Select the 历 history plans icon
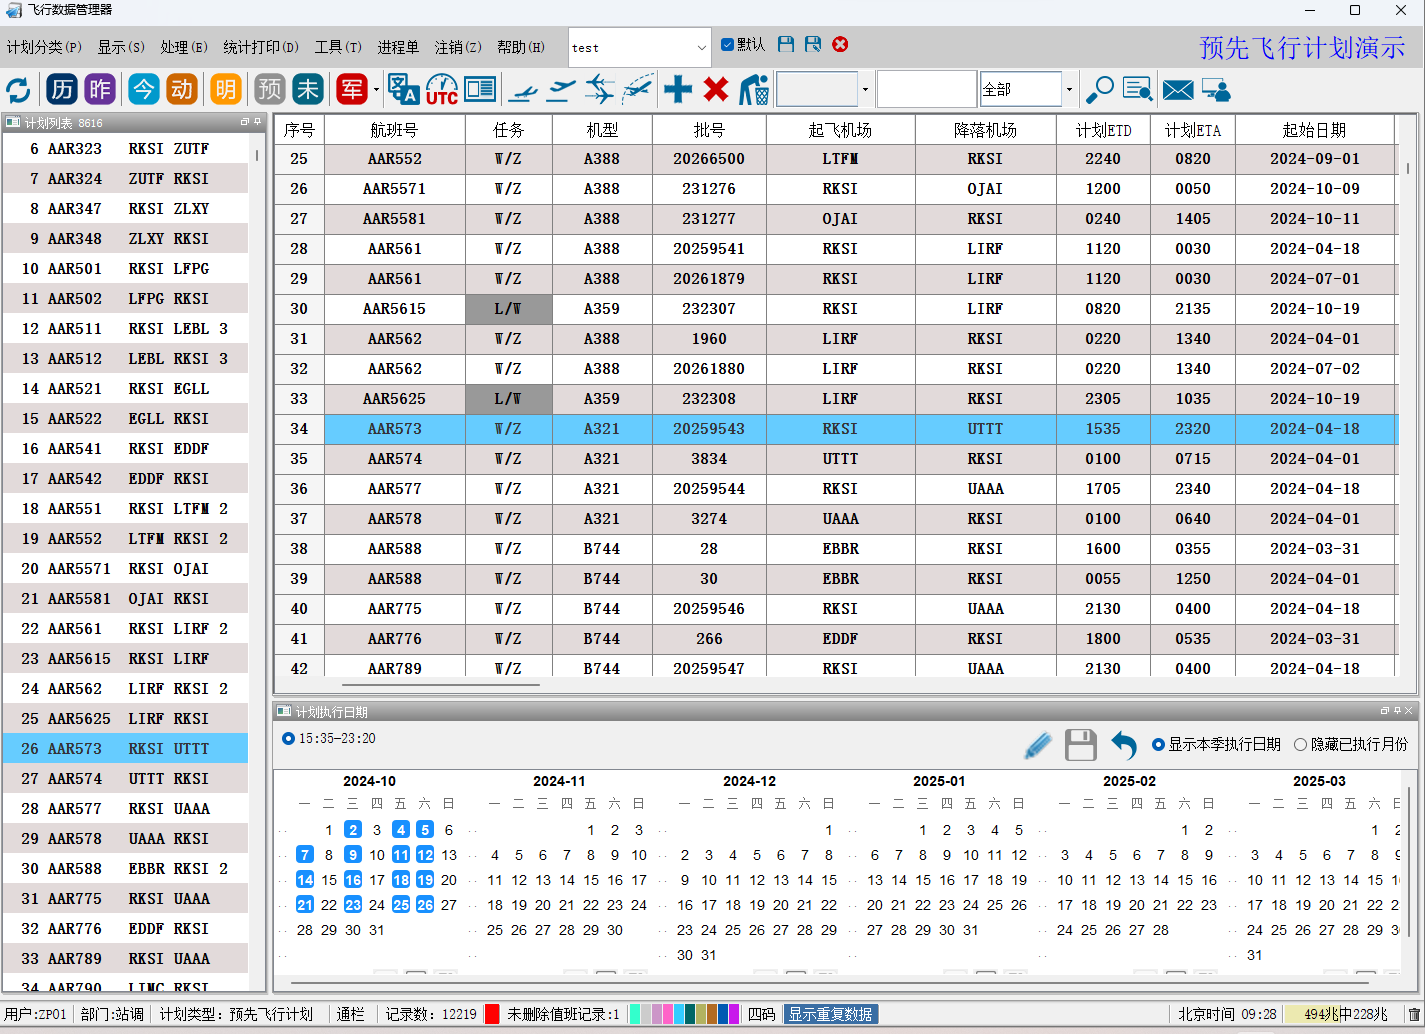This screenshot has width=1425, height=1034. 62,89
